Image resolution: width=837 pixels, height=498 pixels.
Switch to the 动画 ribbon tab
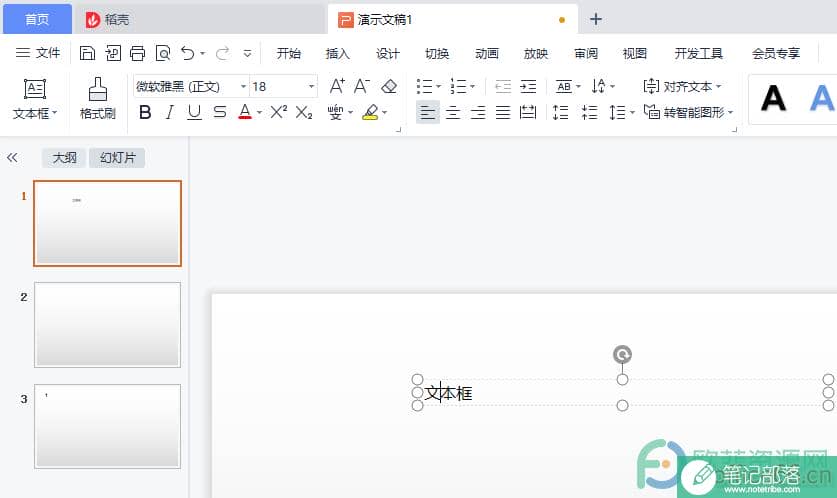tap(486, 53)
